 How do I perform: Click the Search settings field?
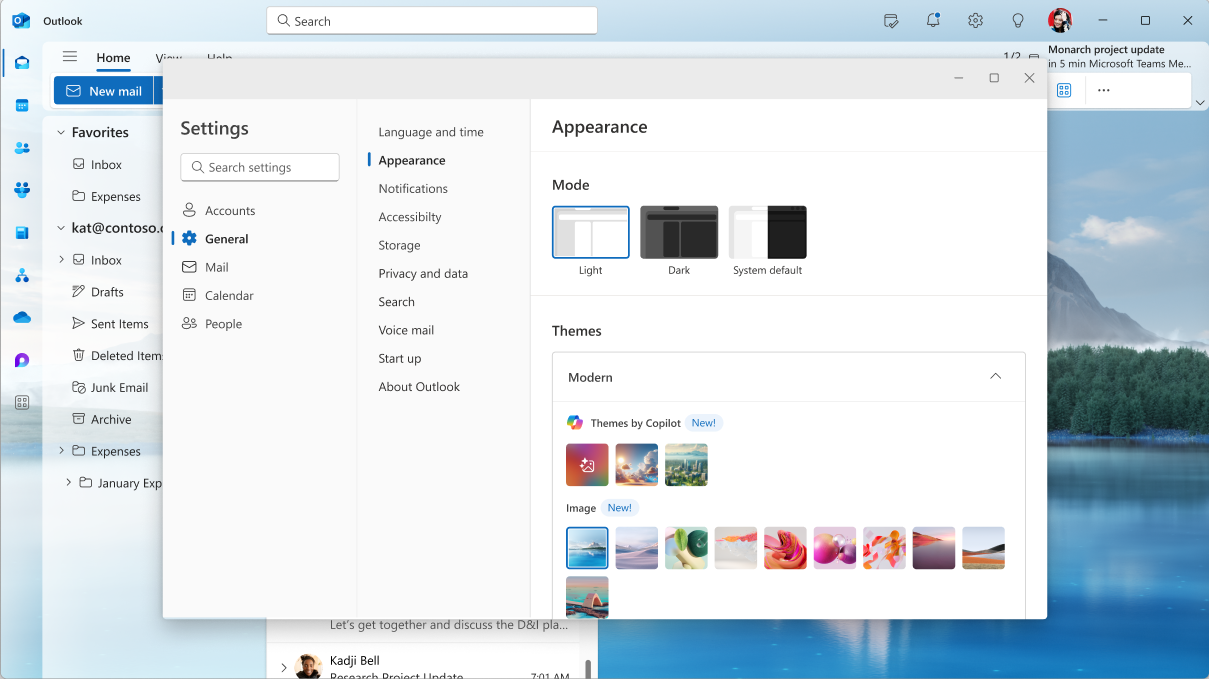click(259, 167)
